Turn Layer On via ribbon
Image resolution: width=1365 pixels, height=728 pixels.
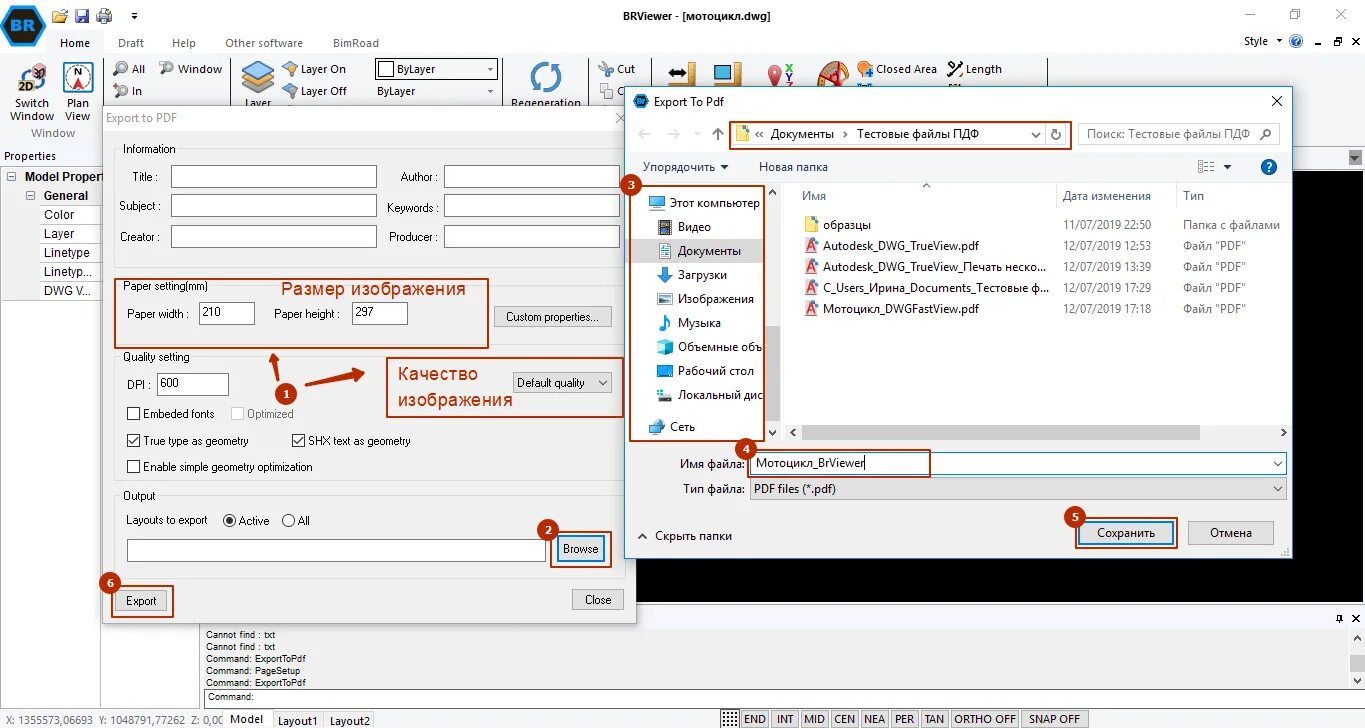[x=314, y=69]
